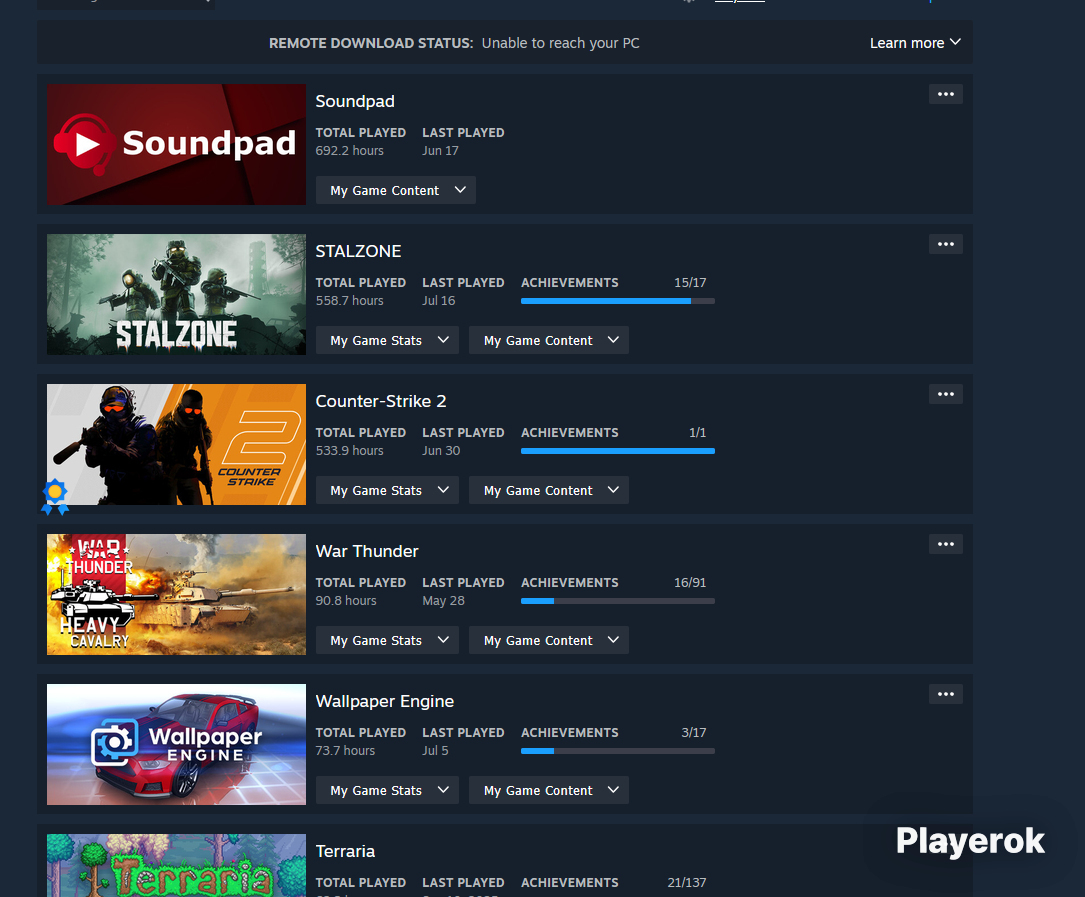Open STALZONE game thumbnail
1085x897 pixels.
pos(176,295)
